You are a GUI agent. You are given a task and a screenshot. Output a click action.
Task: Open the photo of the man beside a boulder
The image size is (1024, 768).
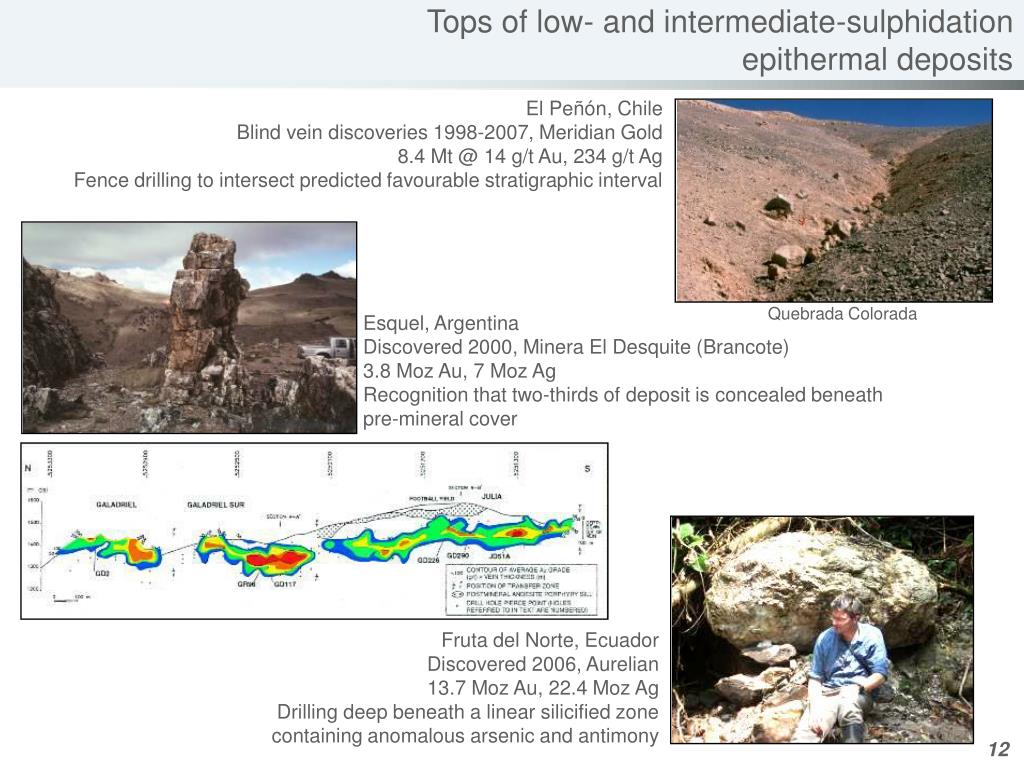822,630
